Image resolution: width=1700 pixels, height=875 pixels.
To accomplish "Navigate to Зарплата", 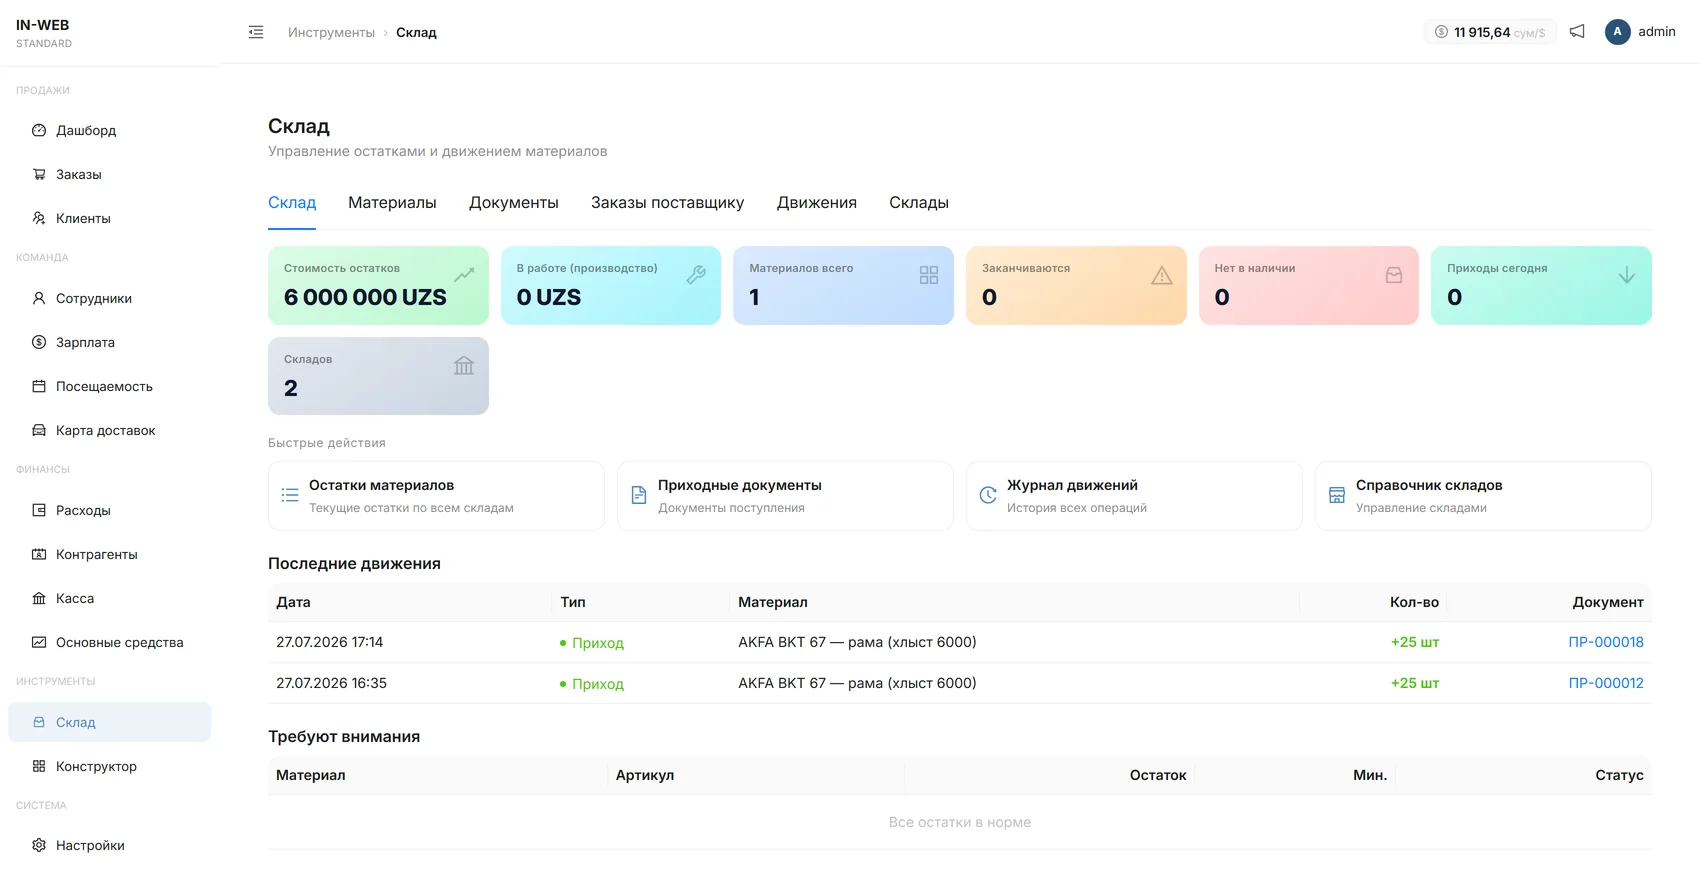I will [x=110, y=342].
